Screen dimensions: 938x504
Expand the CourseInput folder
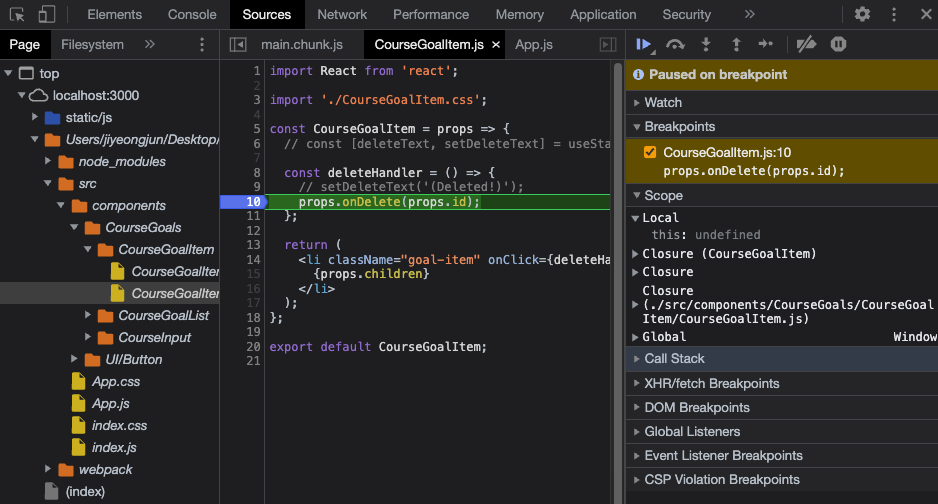point(87,337)
